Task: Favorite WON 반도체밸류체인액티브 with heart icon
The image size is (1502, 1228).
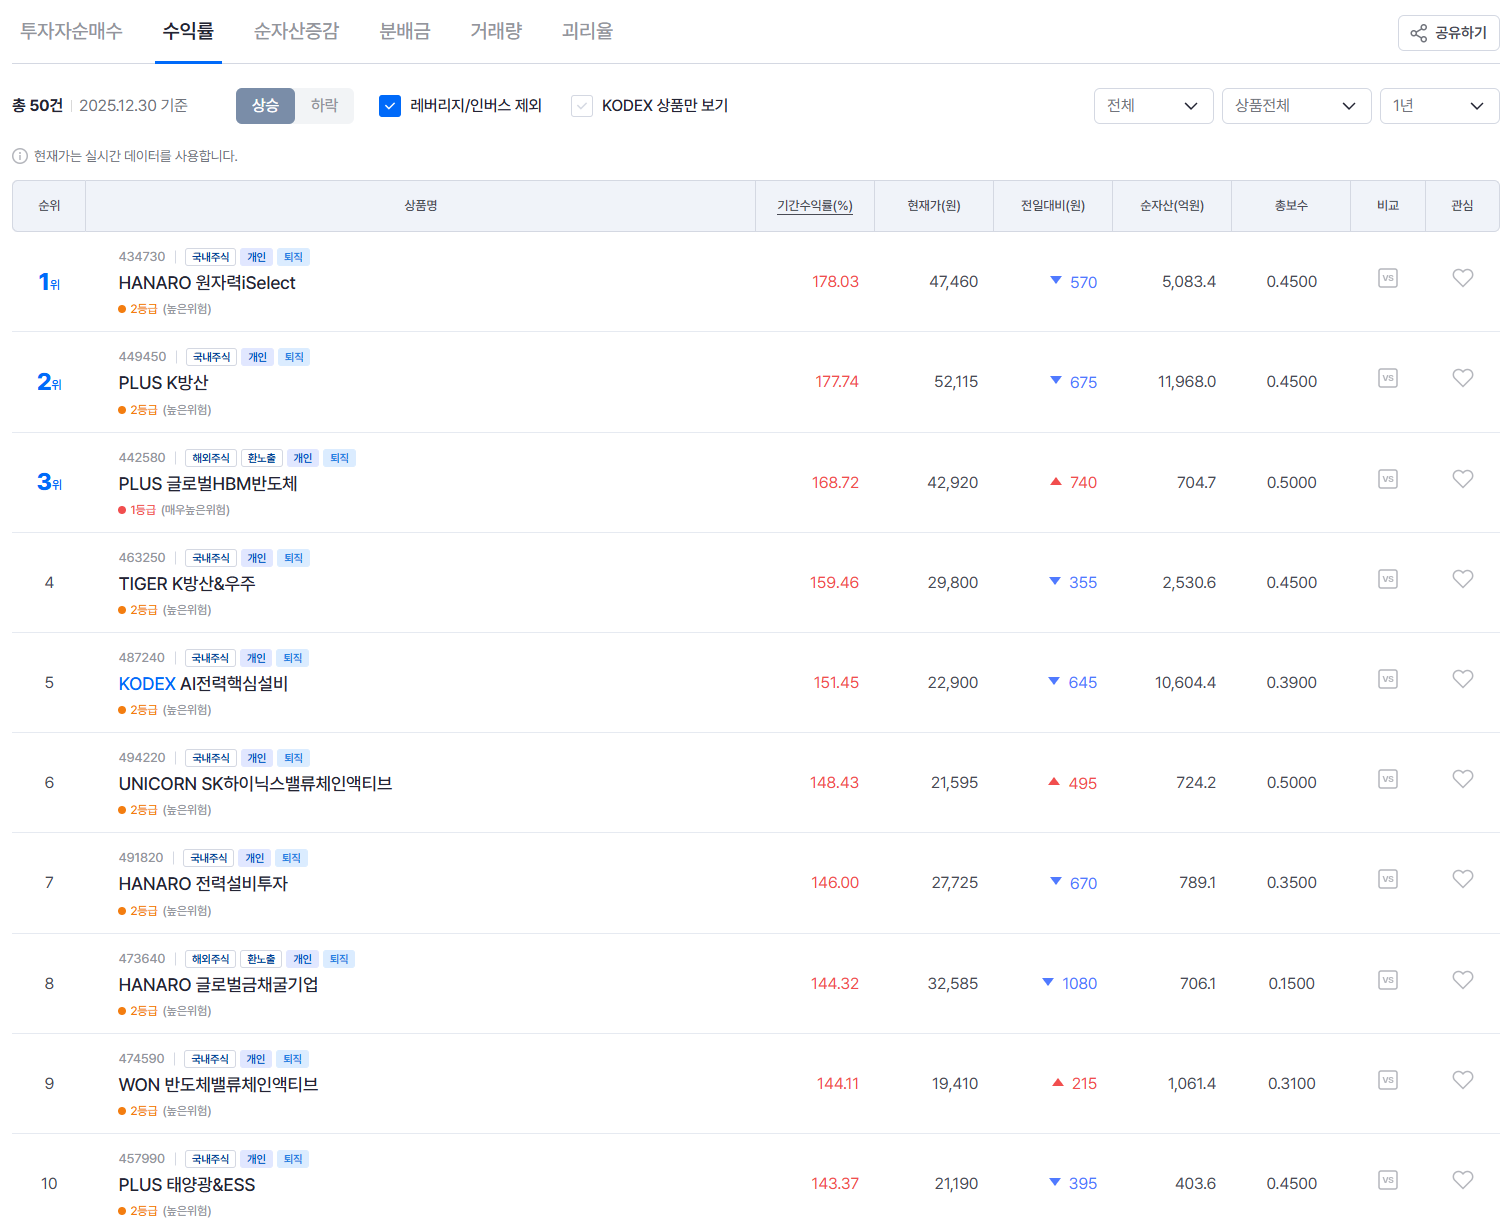Action: (x=1462, y=1080)
